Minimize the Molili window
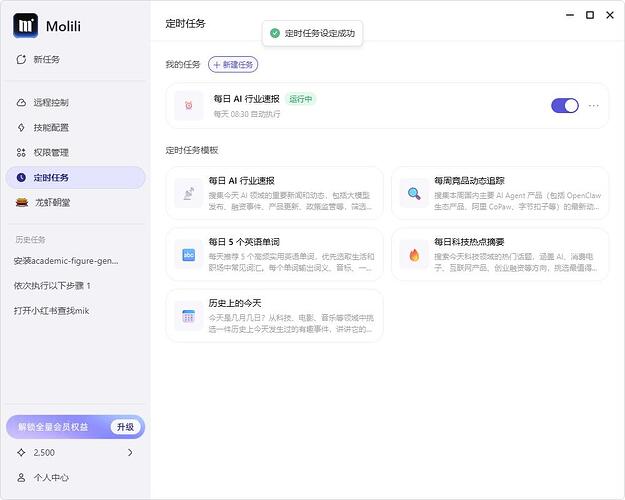Image resolution: width=625 pixels, height=500 pixels. (x=570, y=15)
